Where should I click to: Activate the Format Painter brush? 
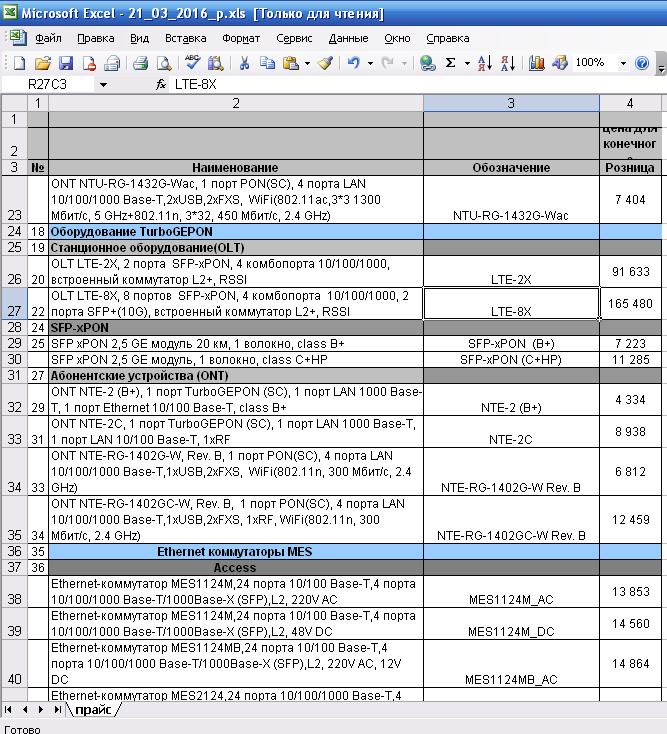pyautogui.click(x=325, y=63)
